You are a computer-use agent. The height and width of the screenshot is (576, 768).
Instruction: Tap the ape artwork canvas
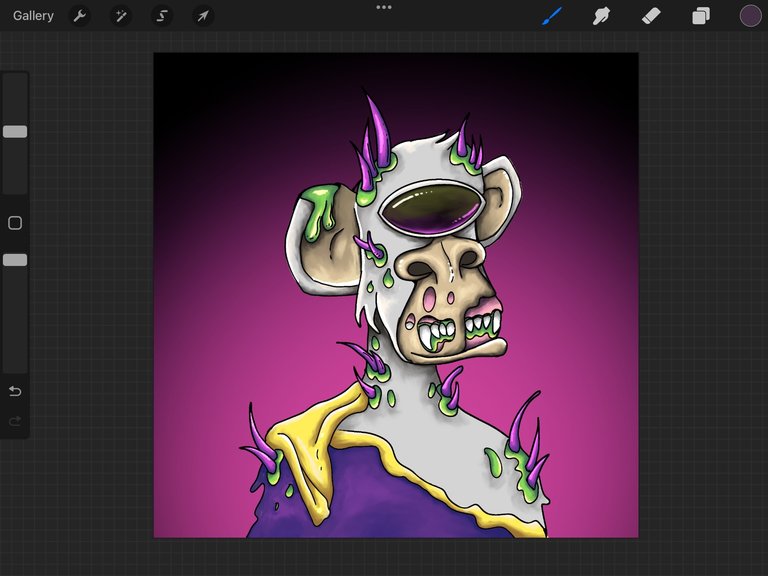point(396,295)
